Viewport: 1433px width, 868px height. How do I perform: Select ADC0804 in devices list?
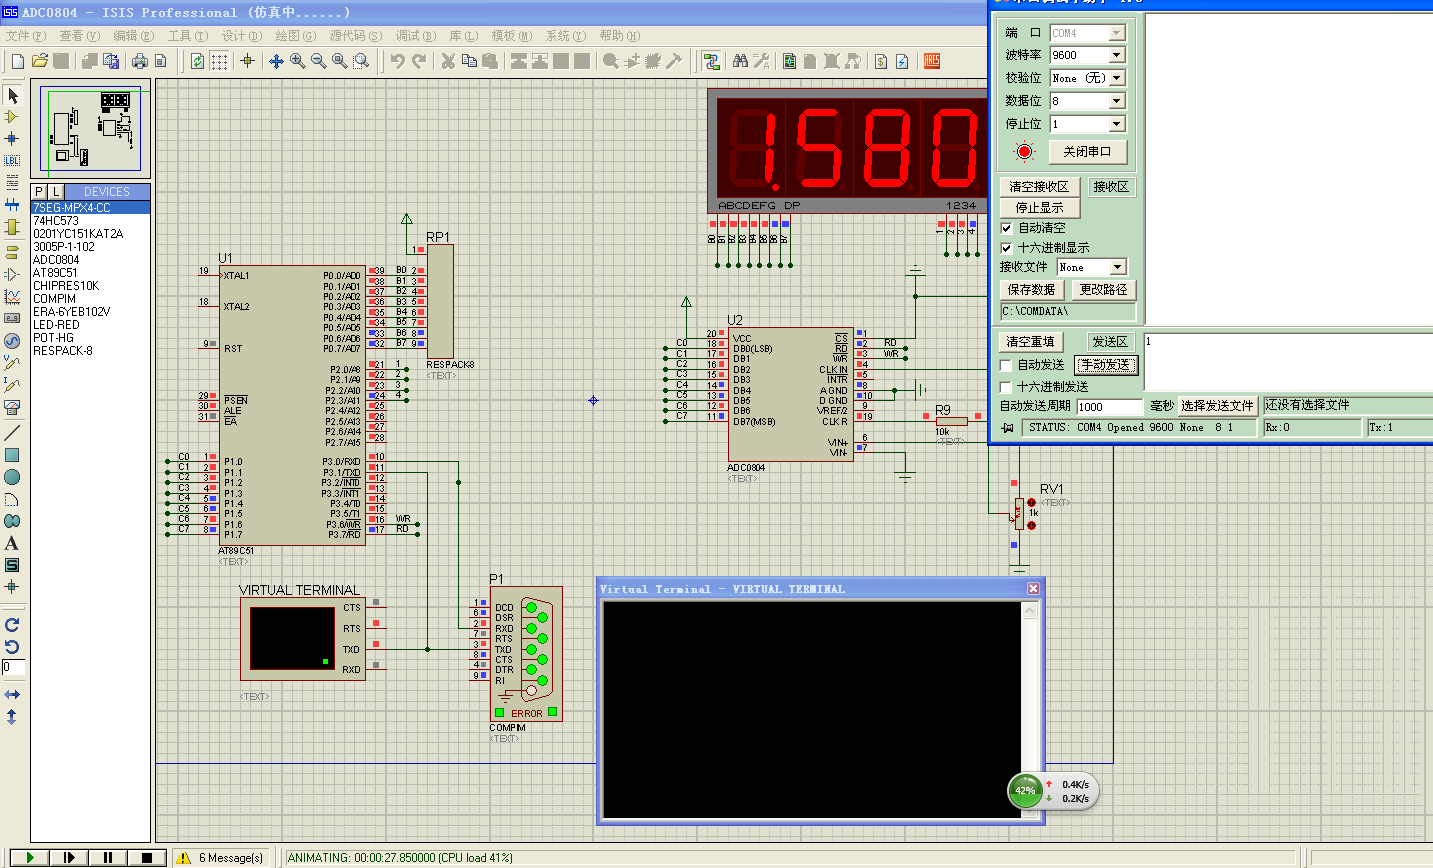point(56,260)
